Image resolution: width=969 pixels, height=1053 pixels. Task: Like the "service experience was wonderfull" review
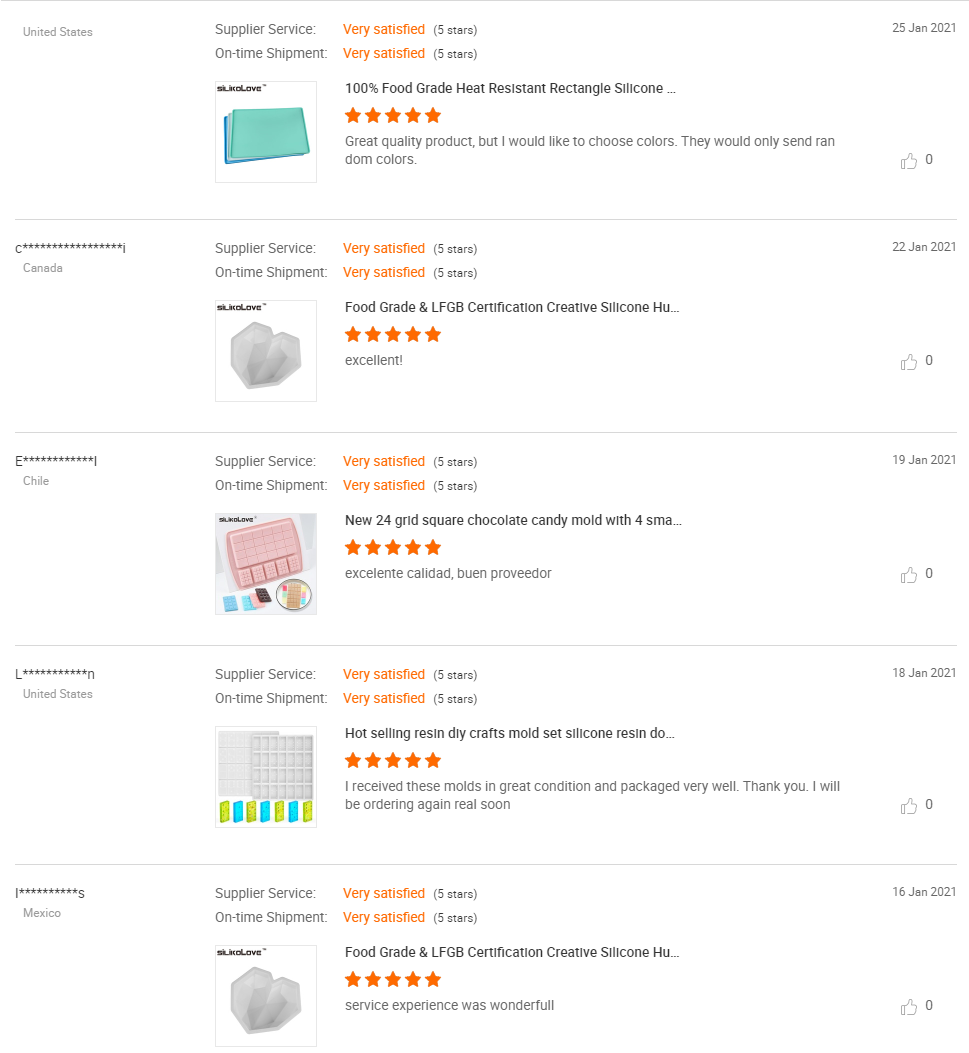[908, 1007]
